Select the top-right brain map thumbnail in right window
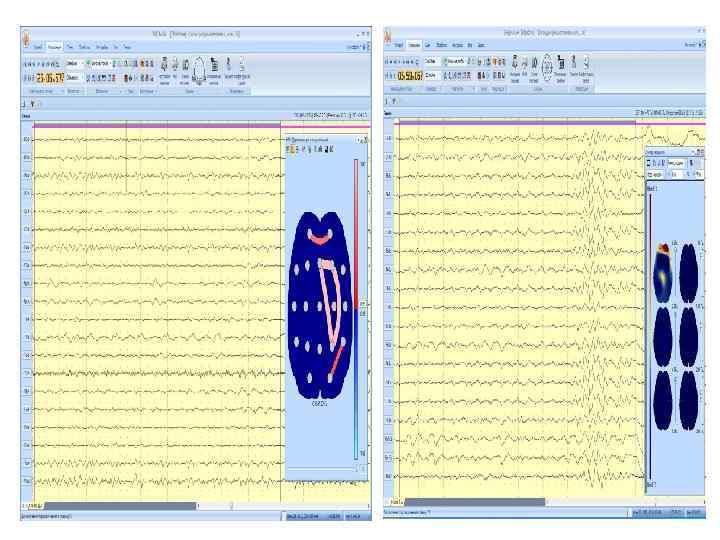Screen dimensions: 720x540 point(688,273)
